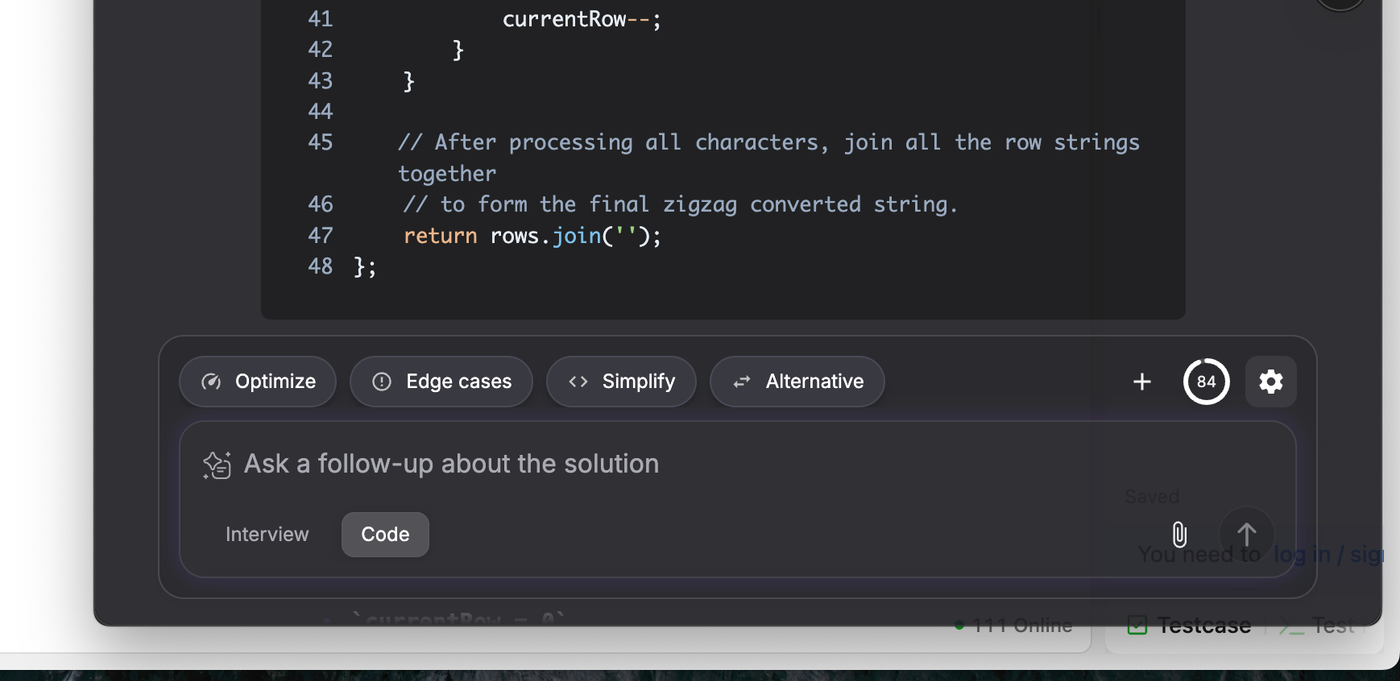Open the Testcase tab in the background page
1400x681 pixels.
click(x=1189, y=626)
